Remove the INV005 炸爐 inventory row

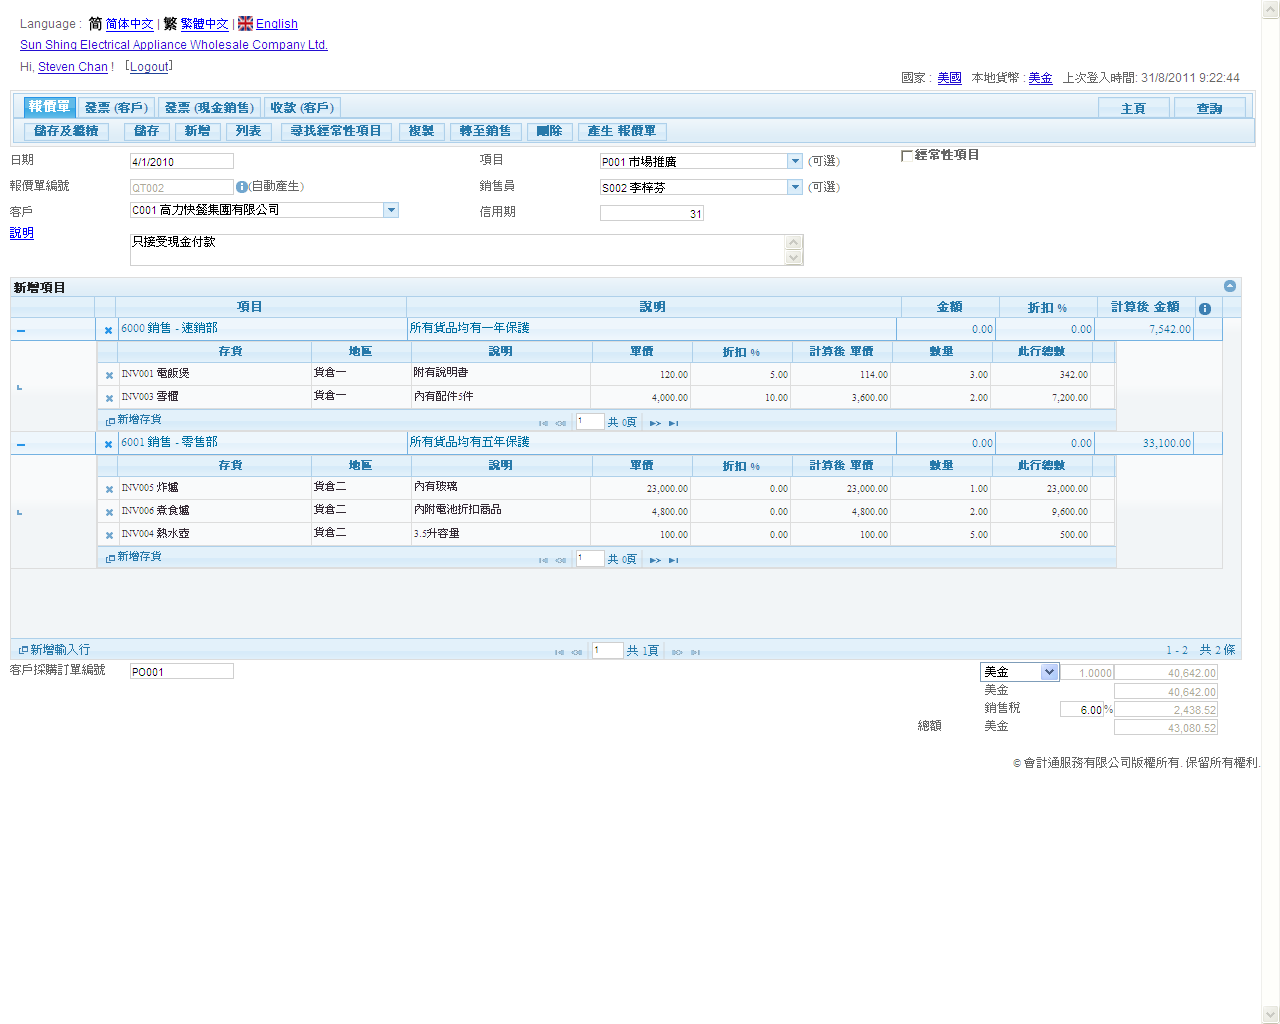click(x=109, y=490)
